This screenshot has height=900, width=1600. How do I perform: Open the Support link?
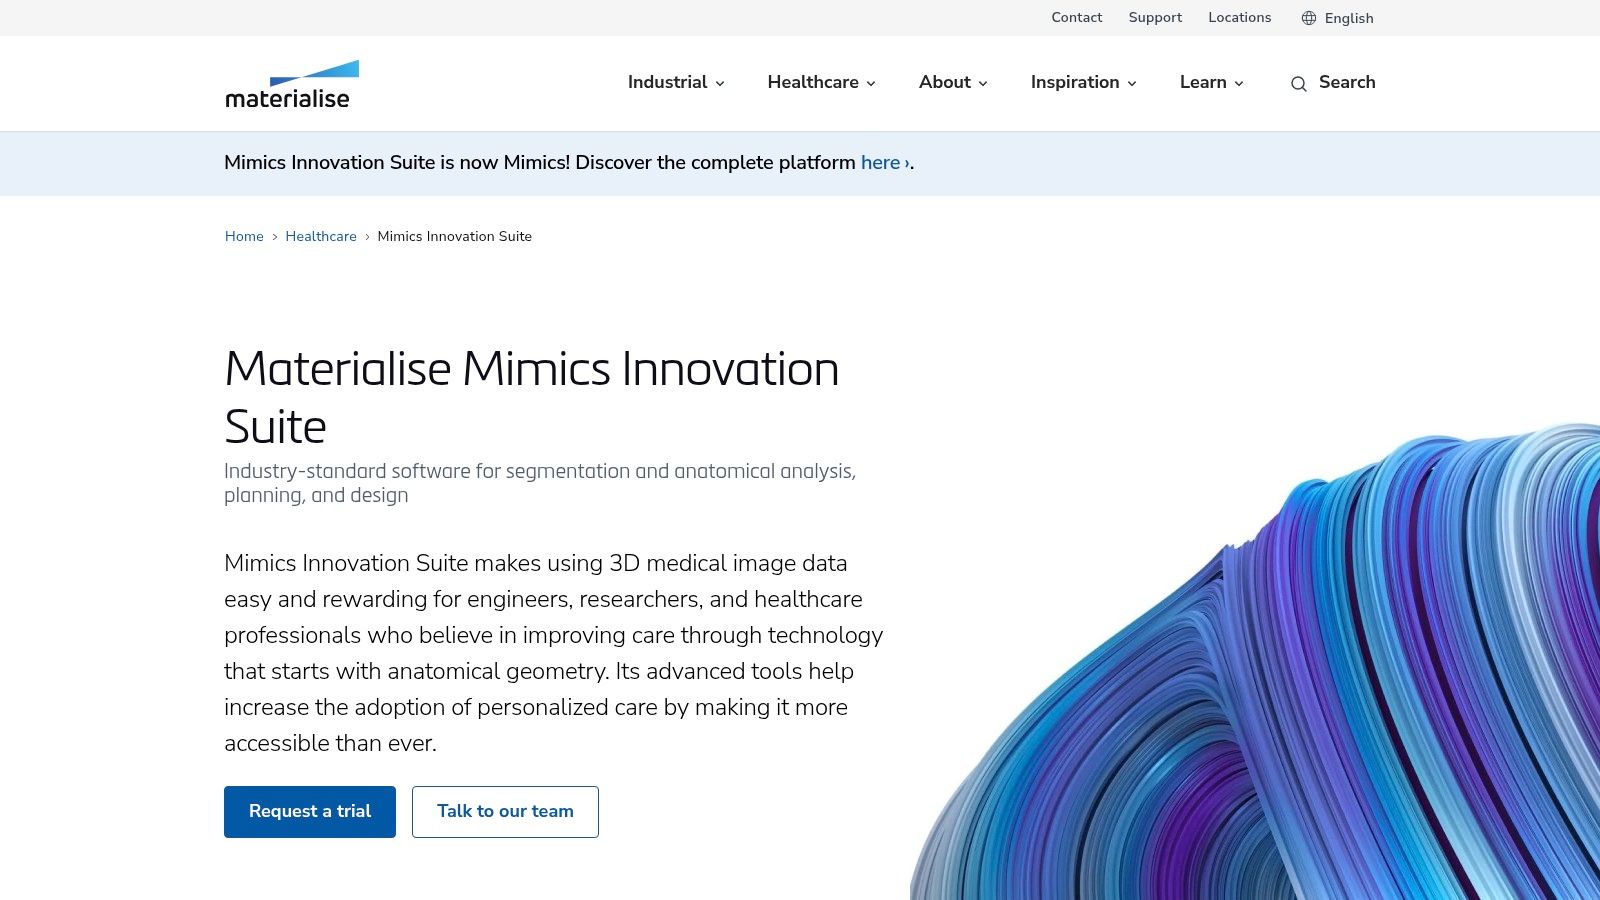tap(1155, 17)
